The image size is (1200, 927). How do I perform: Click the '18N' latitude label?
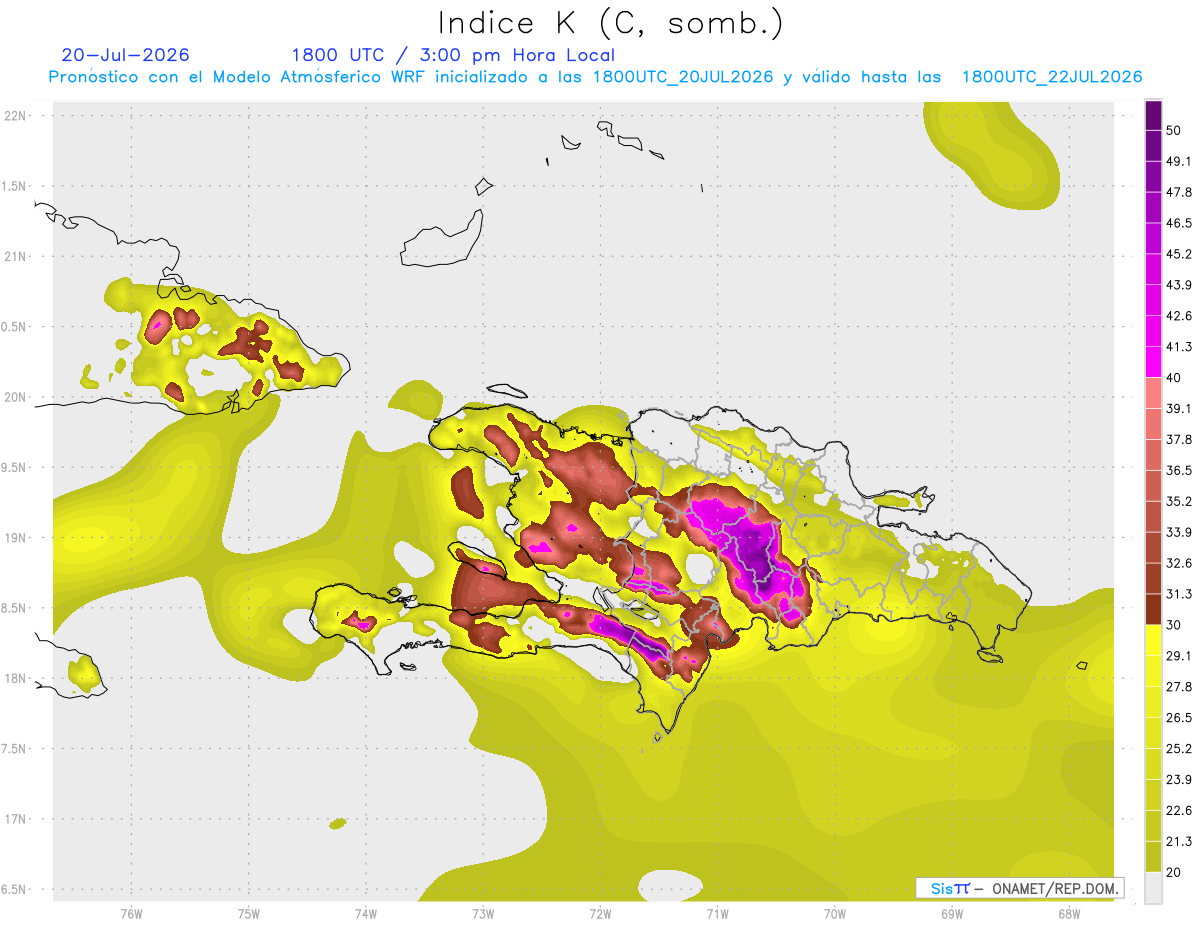16,678
